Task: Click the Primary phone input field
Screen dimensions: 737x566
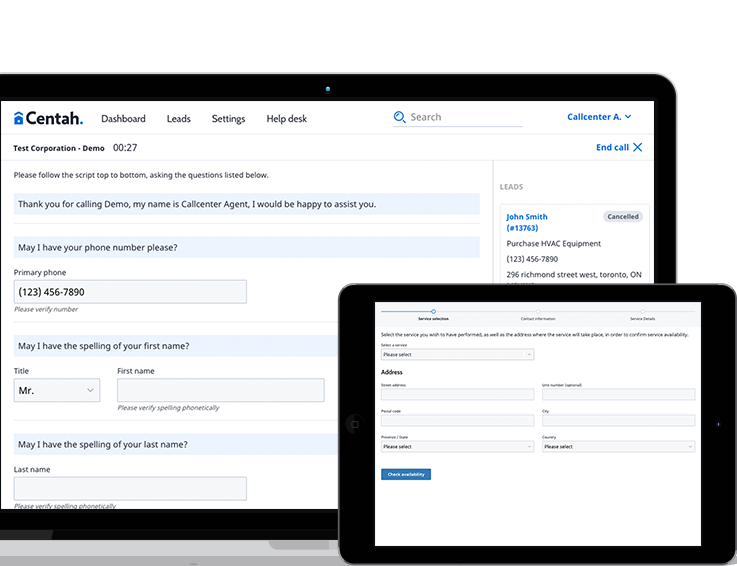Action: tap(130, 292)
